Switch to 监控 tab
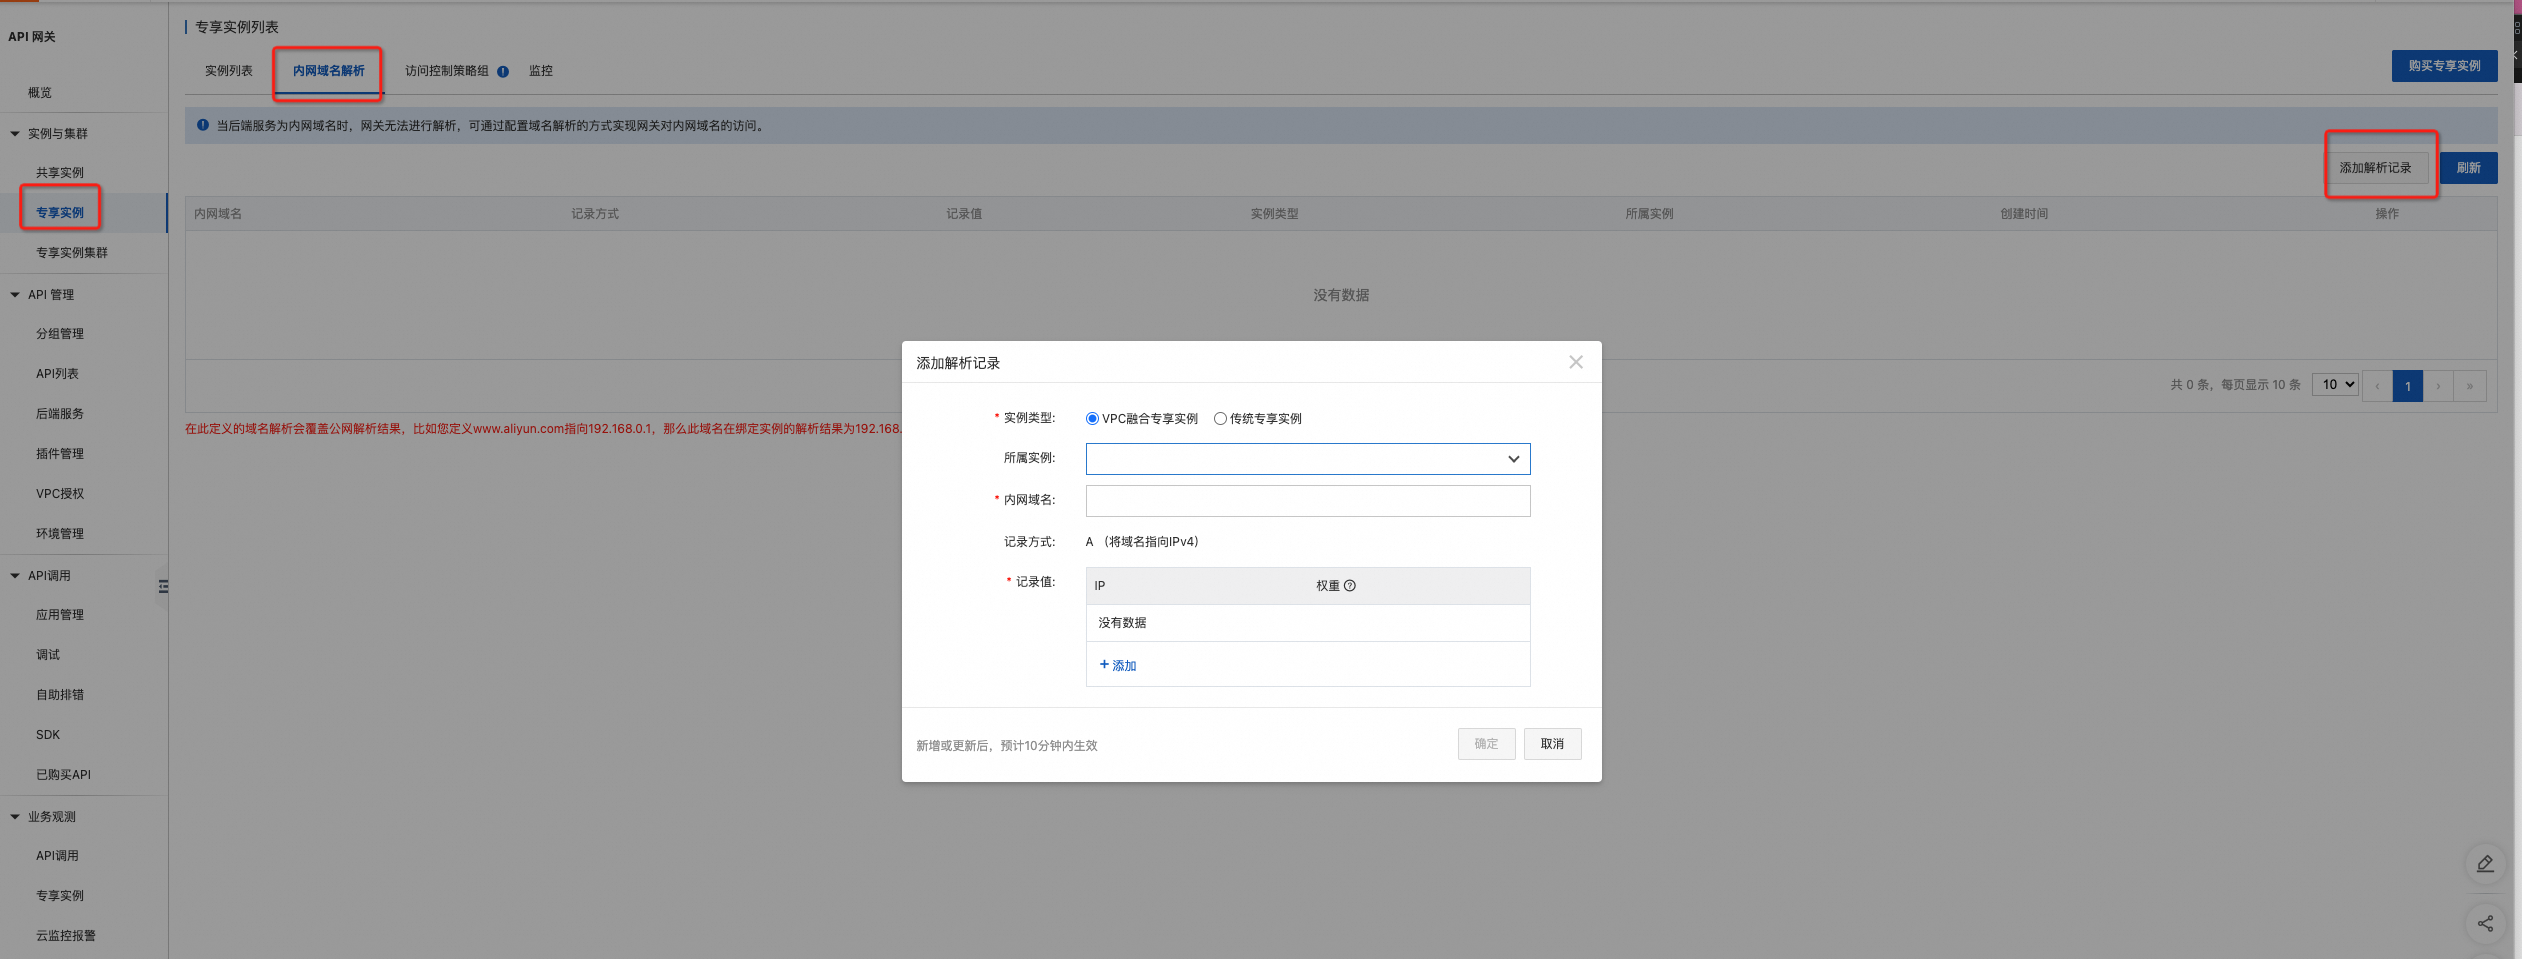This screenshot has width=2522, height=959. [541, 71]
